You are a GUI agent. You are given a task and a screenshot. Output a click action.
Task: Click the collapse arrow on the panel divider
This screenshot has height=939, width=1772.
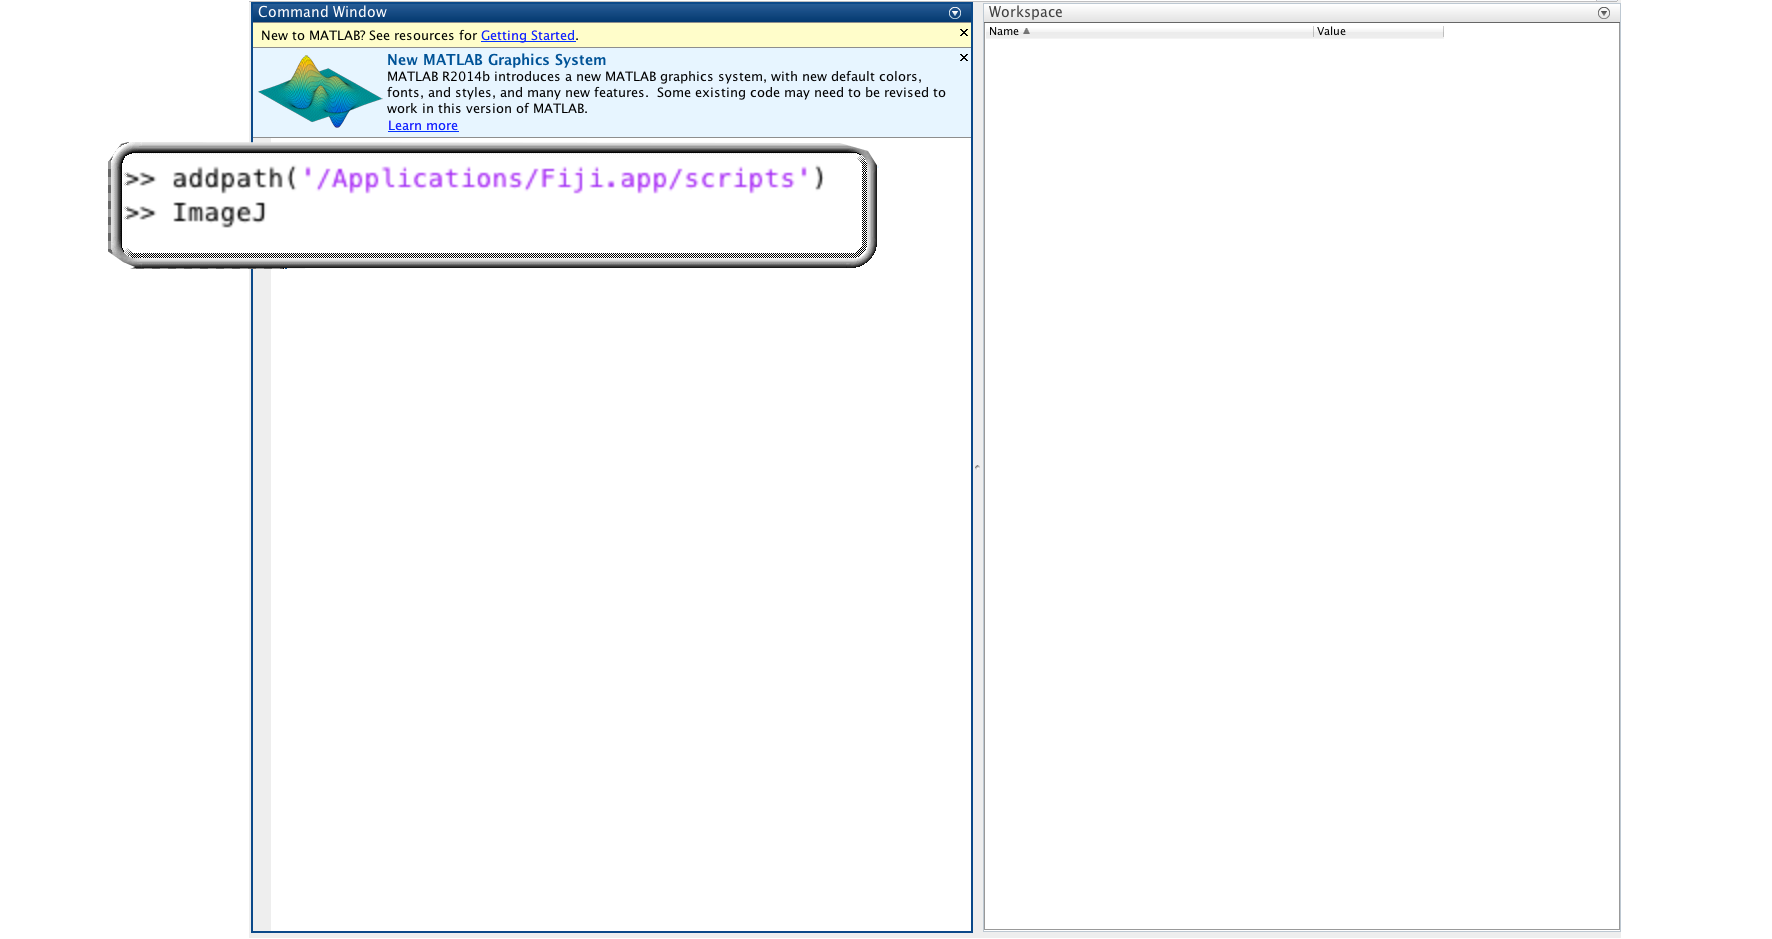pyautogui.click(x=977, y=466)
